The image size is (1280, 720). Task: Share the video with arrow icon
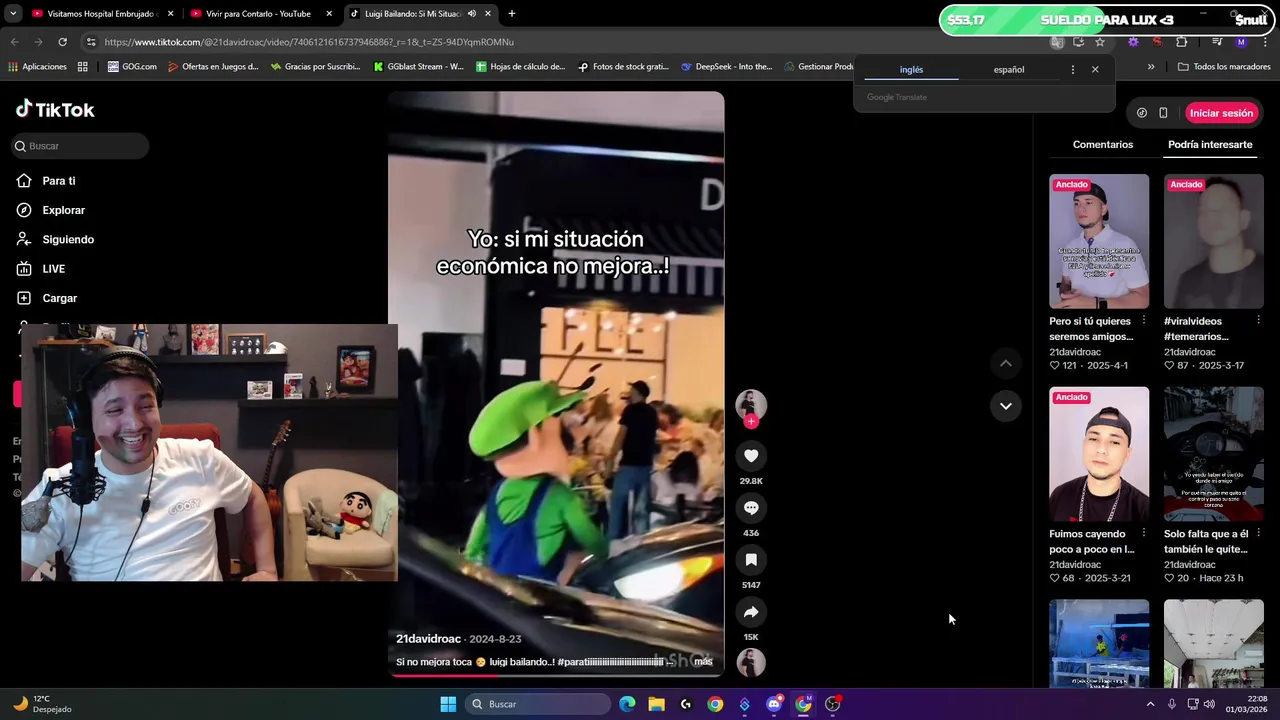coord(751,612)
